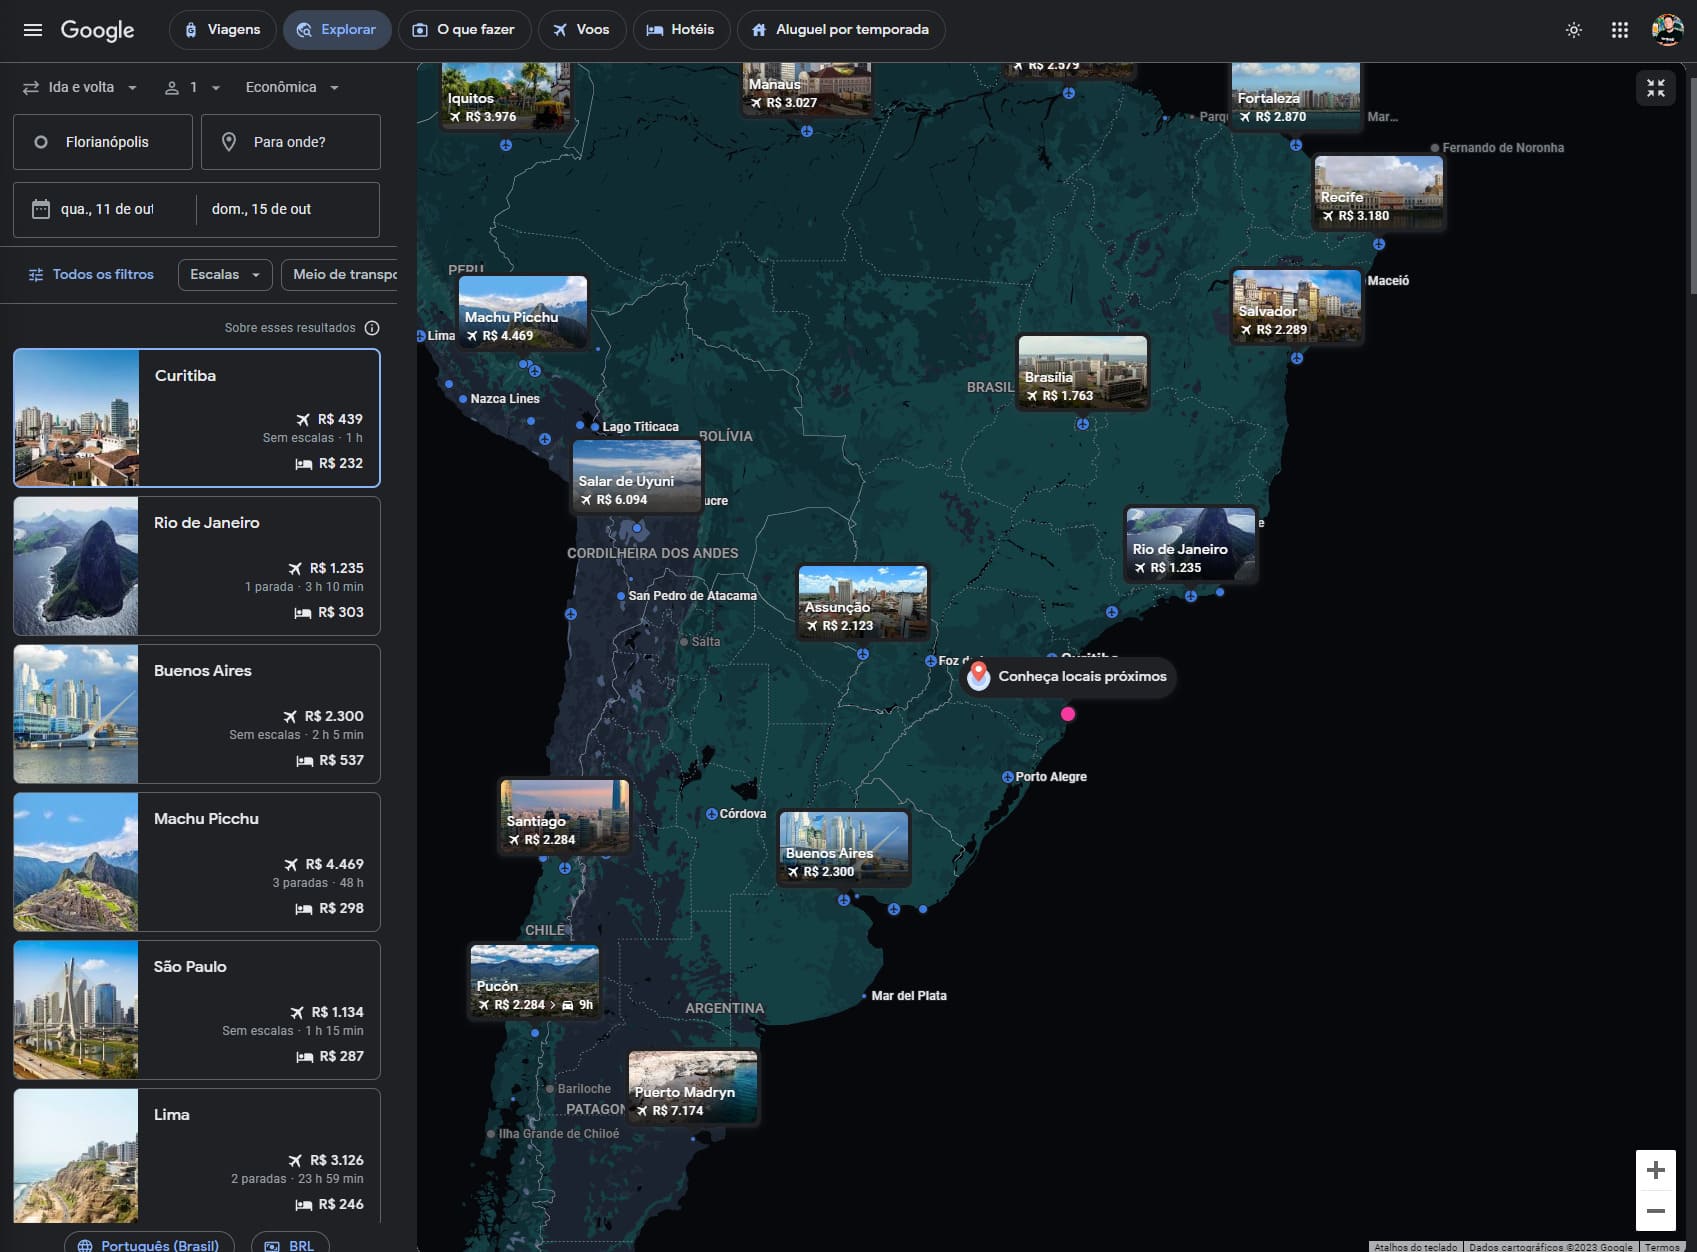Click the Conheça locais próximos button
The width and height of the screenshot is (1697, 1252).
[1067, 677]
